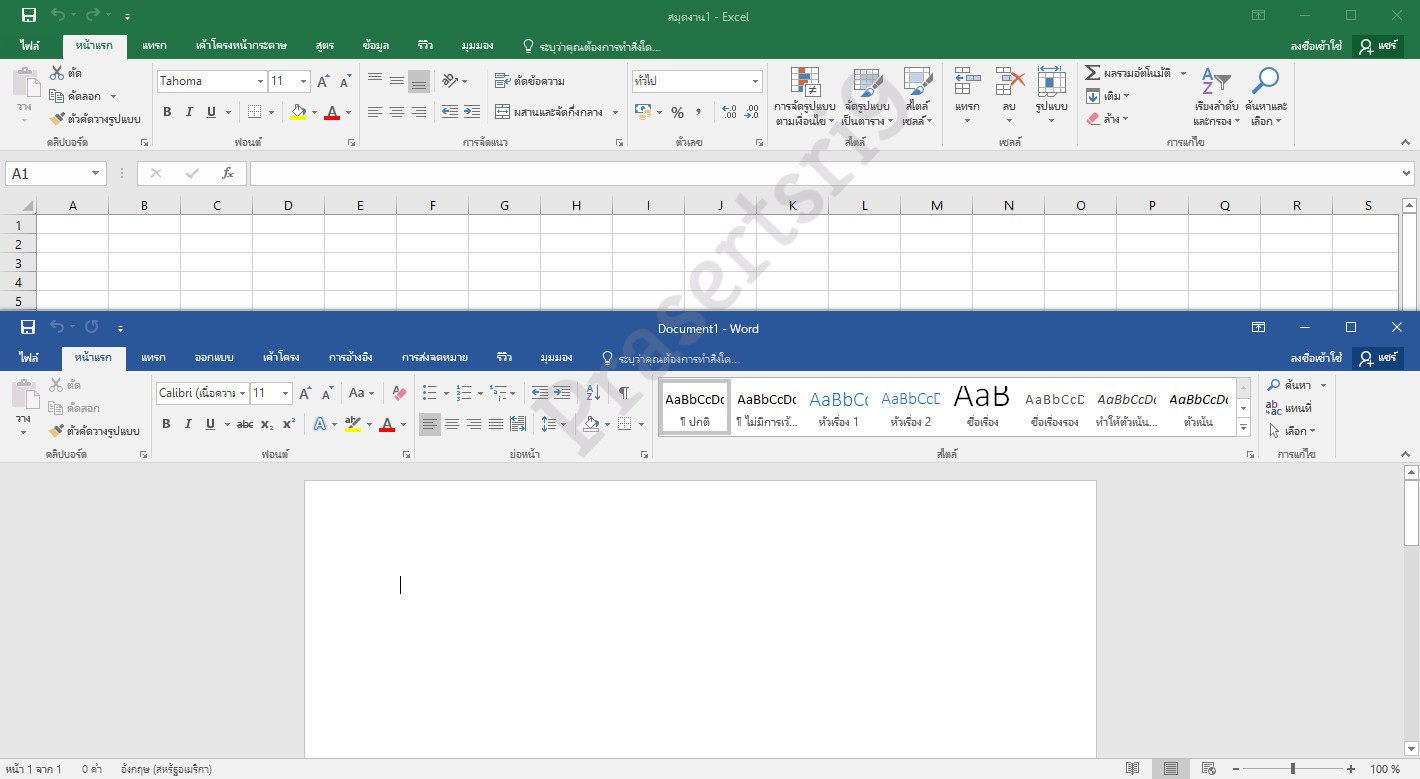This screenshot has width=1420, height=779.
Task: Click Excel percent style icon
Action: [x=677, y=112]
